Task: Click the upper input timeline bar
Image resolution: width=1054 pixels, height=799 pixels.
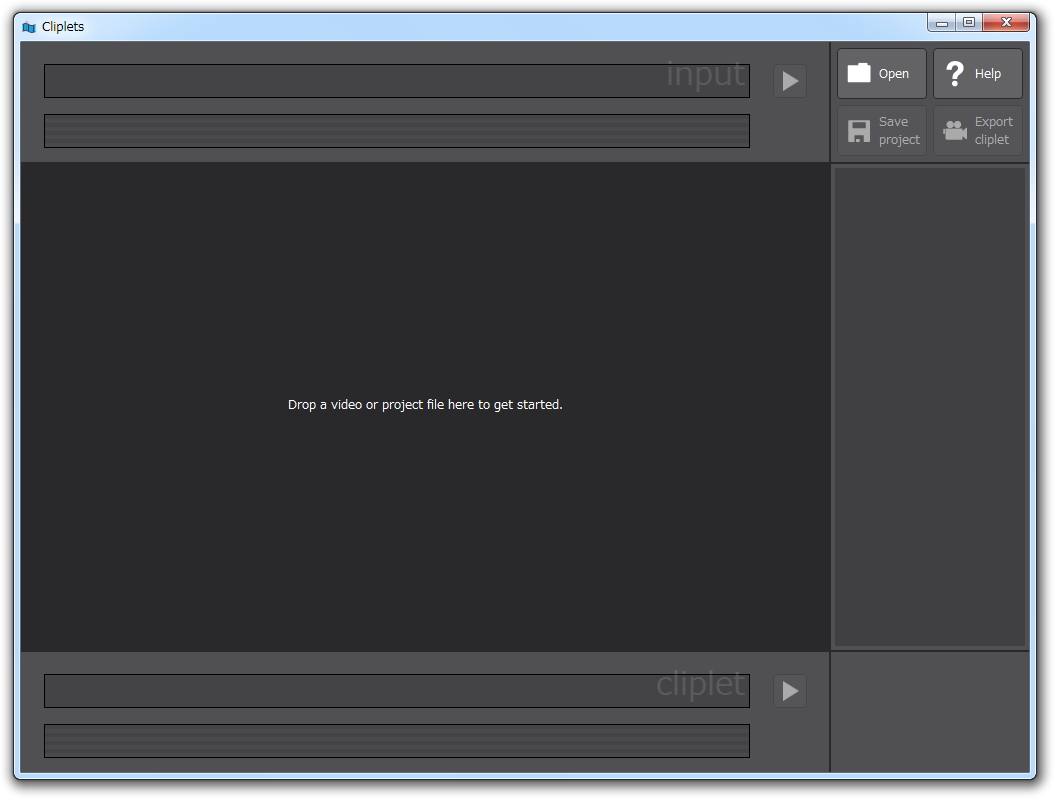Action: [x=397, y=81]
